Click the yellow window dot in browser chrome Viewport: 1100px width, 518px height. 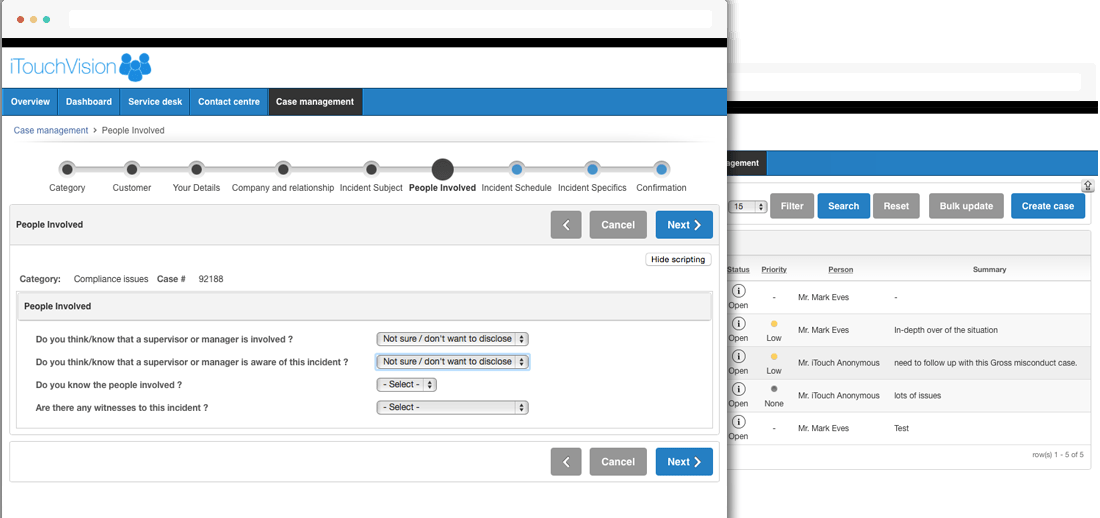point(34,20)
